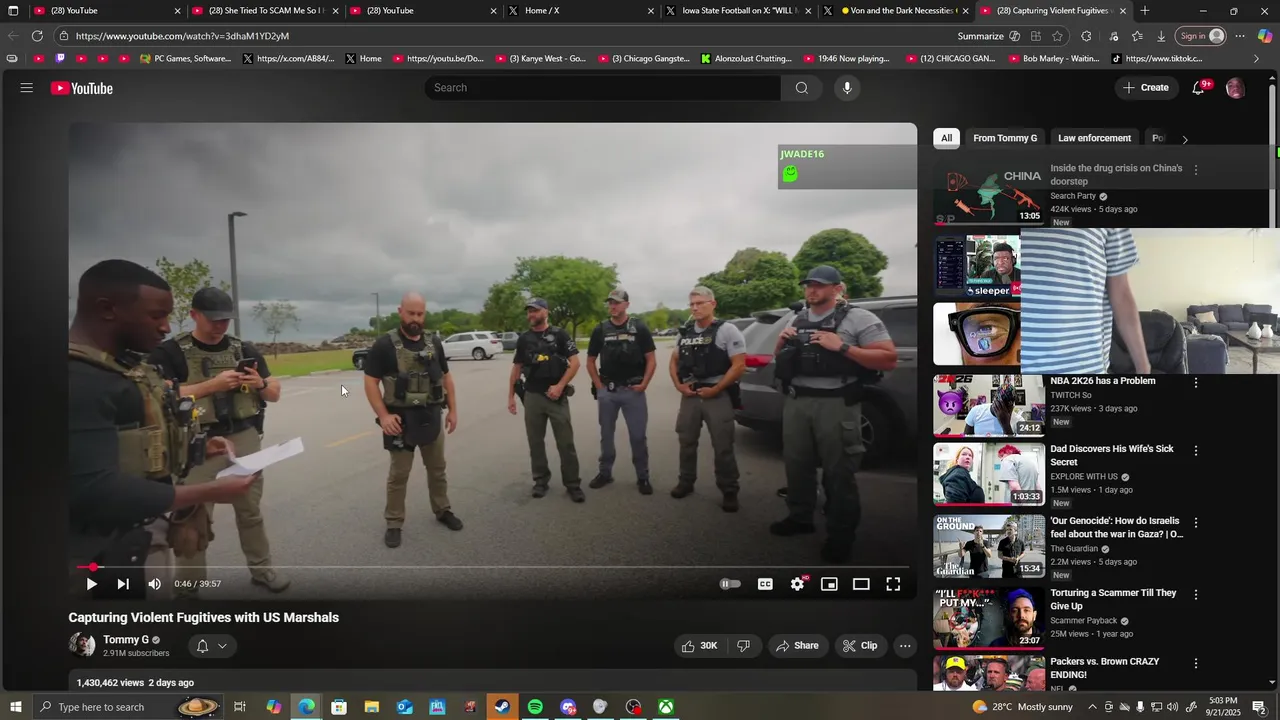This screenshot has height=720, width=1280.
Task: Open options for Packers vs. Brown video
Action: pos(1196,663)
